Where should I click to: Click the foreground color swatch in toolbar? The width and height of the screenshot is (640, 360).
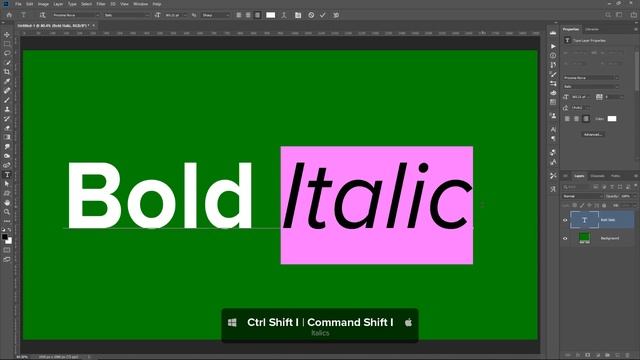[x=4, y=237]
